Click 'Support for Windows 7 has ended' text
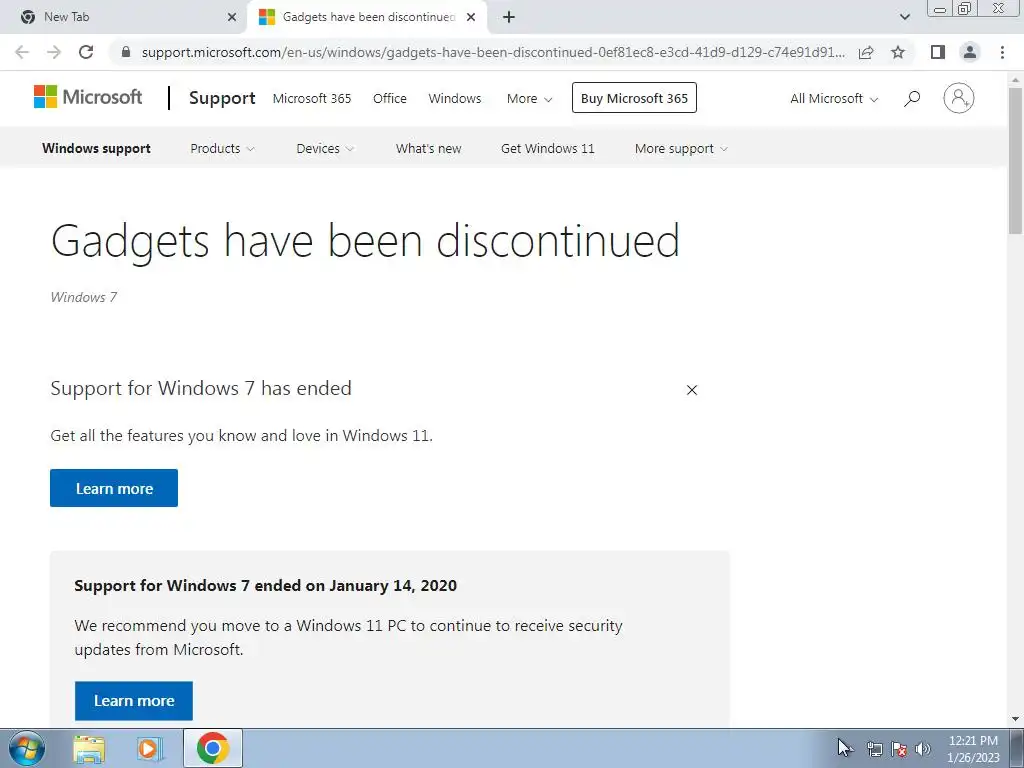Viewport: 1024px width, 768px height. coord(201,389)
